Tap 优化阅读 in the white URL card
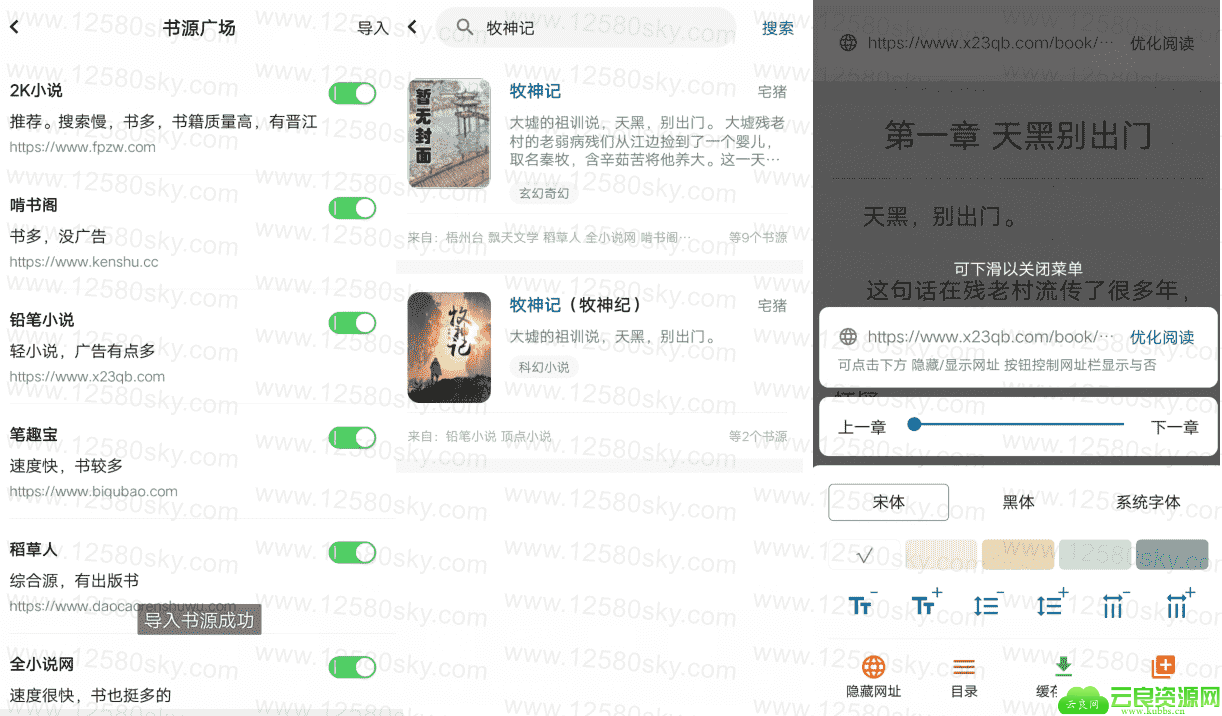 tap(1162, 337)
